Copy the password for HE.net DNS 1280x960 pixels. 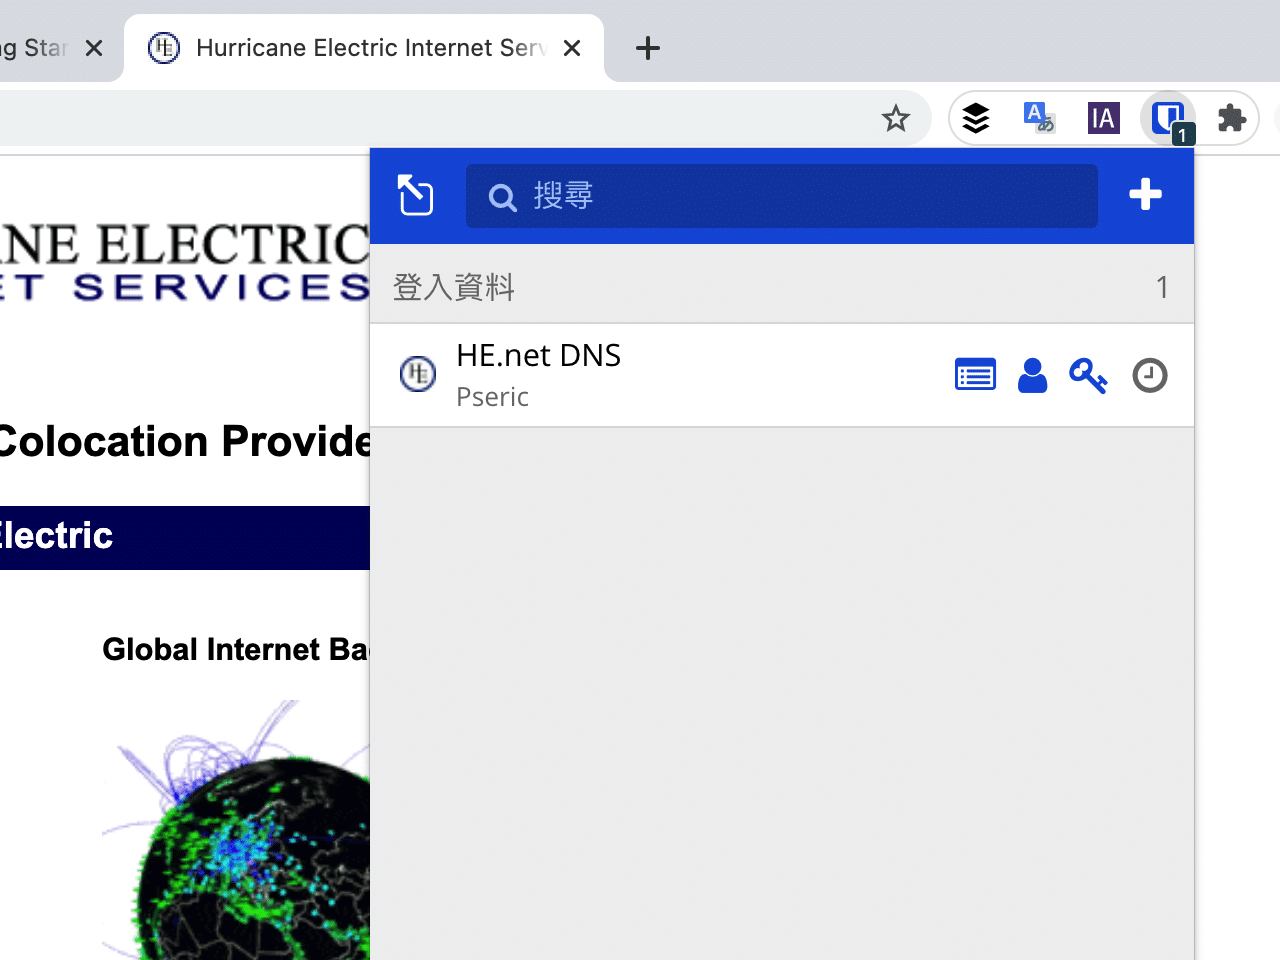pos(1088,375)
